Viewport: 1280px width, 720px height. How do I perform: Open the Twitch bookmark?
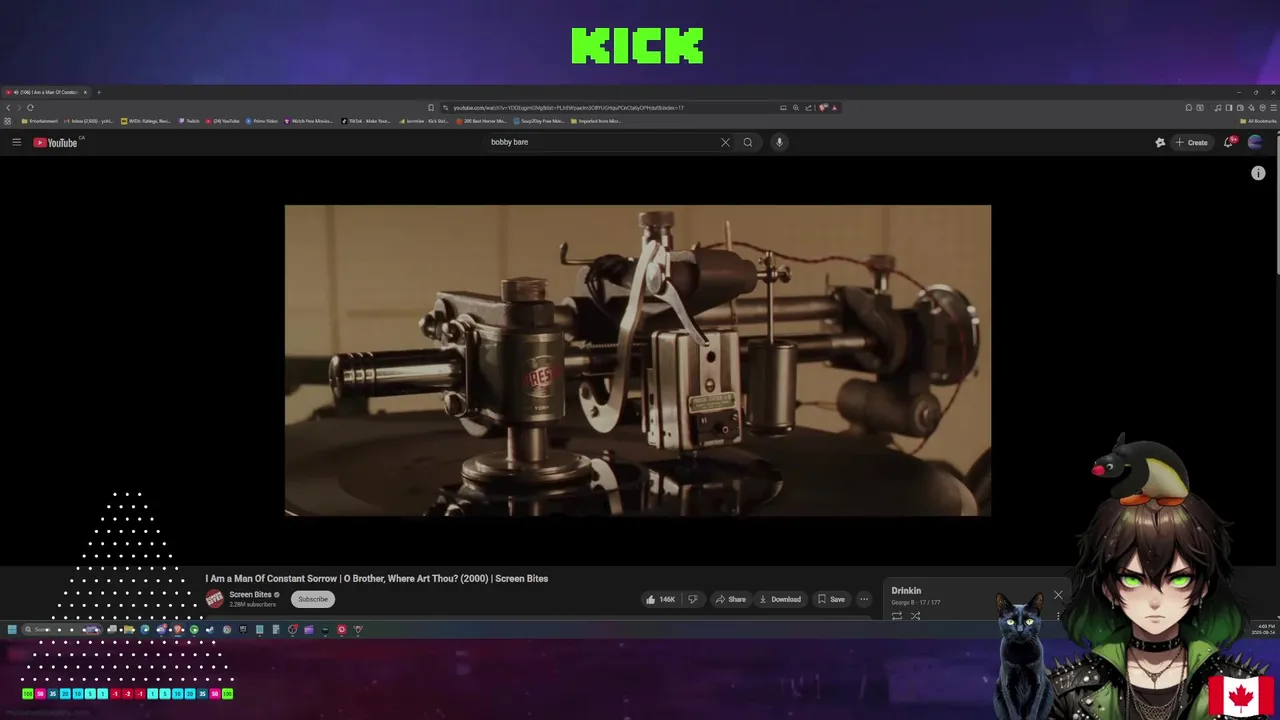189,121
